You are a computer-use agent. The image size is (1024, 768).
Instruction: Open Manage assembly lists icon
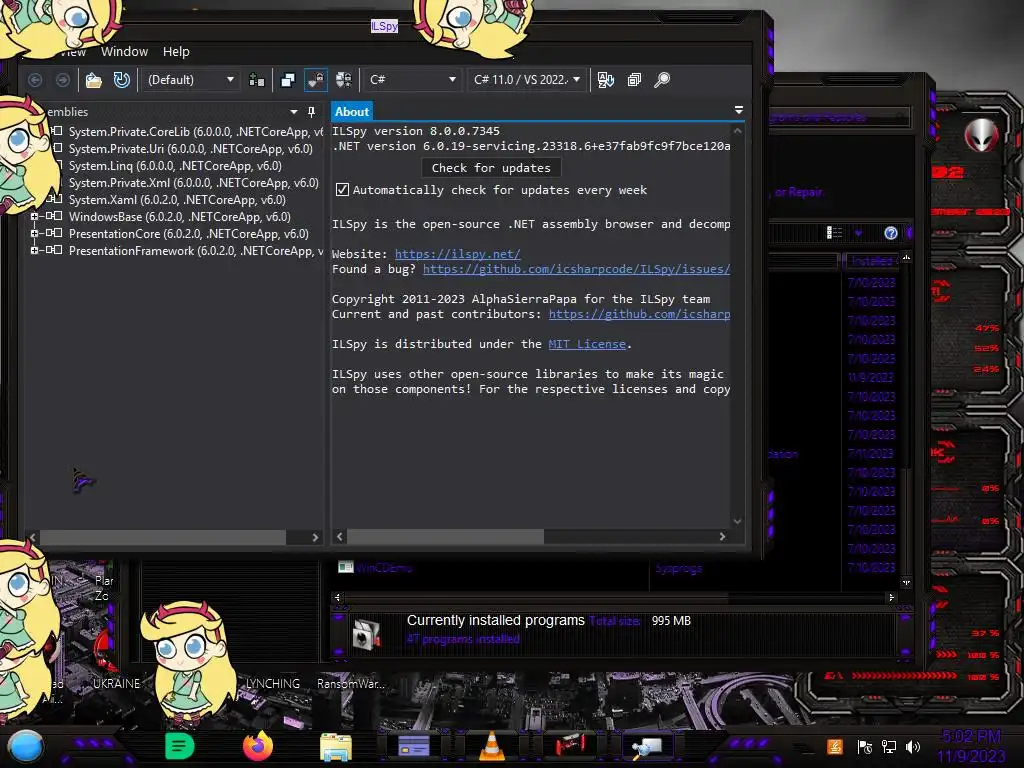(257, 80)
